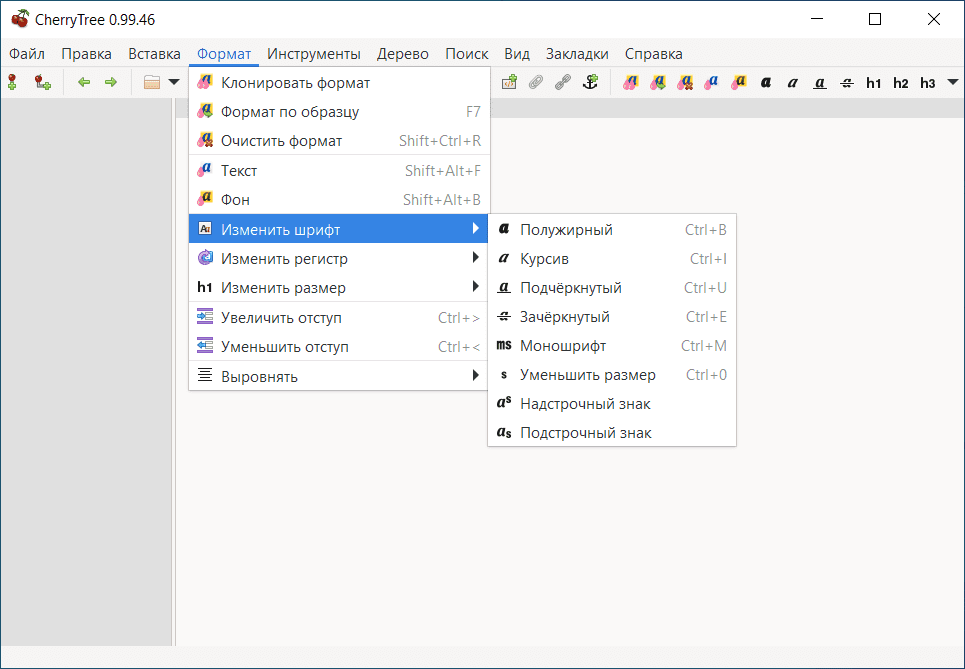Open the Правка menu
The width and height of the screenshot is (965, 669).
[x=86, y=54]
